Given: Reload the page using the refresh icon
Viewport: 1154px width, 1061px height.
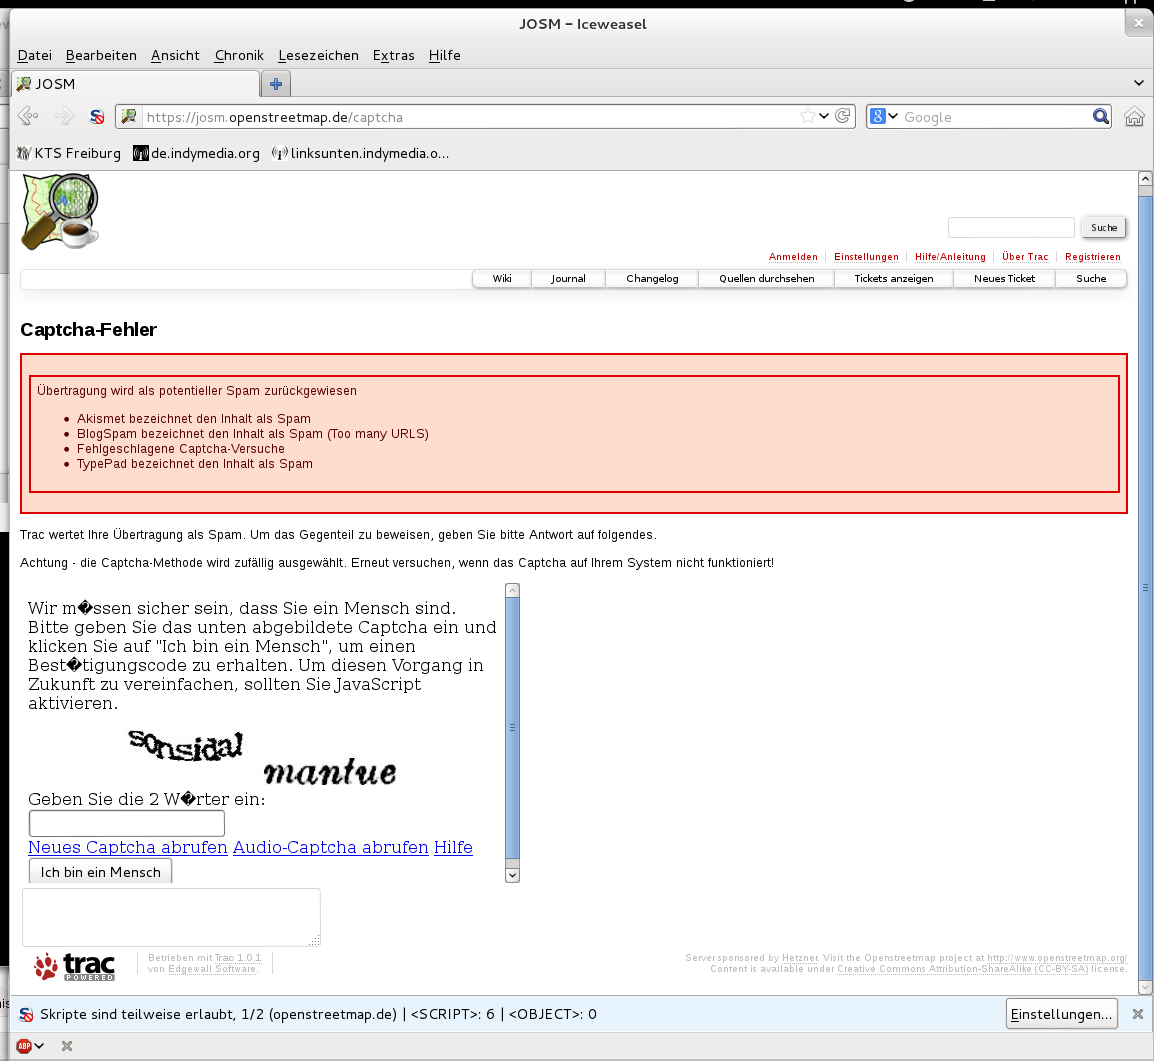Looking at the screenshot, I should click(843, 117).
